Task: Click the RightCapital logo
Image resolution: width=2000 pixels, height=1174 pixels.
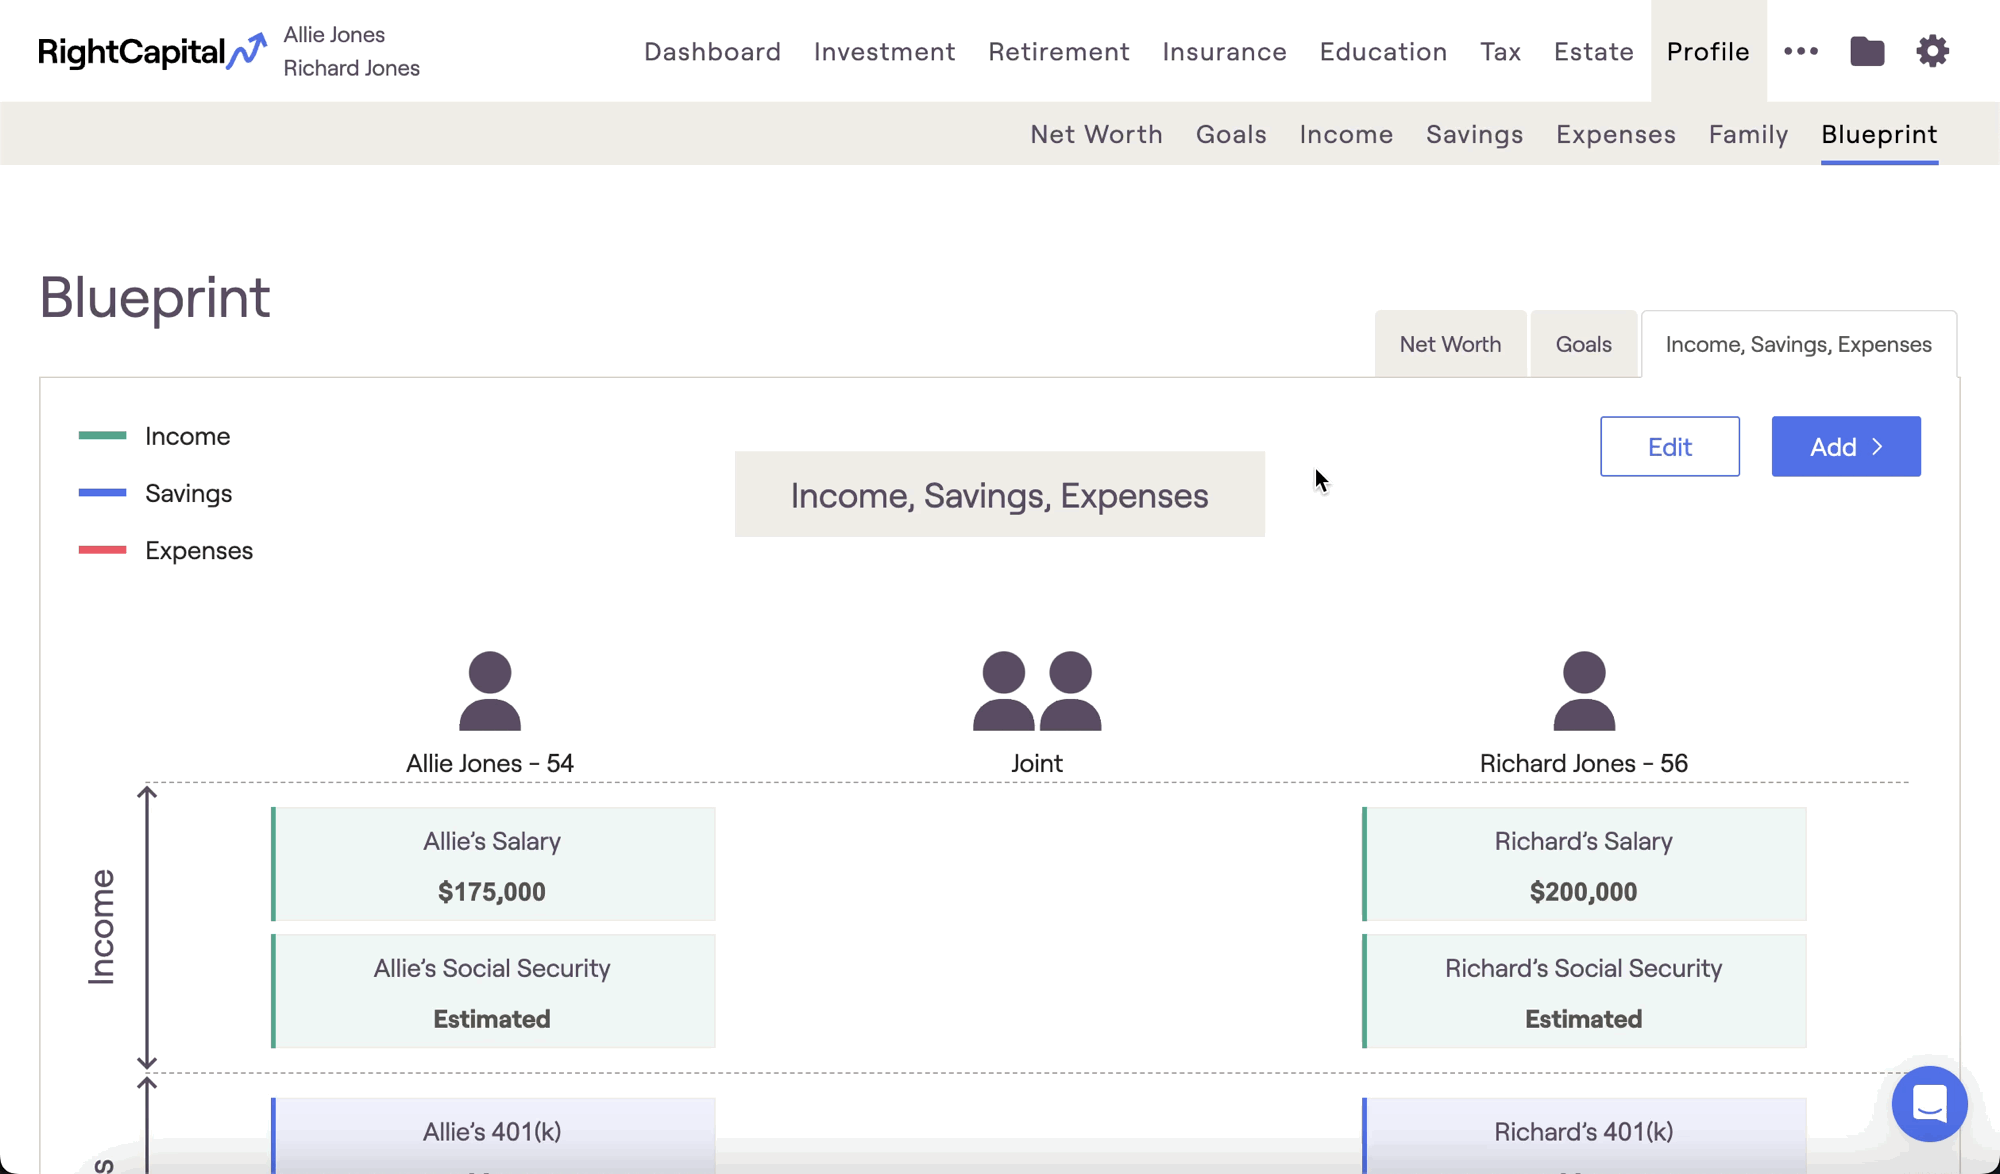Action: tap(152, 51)
